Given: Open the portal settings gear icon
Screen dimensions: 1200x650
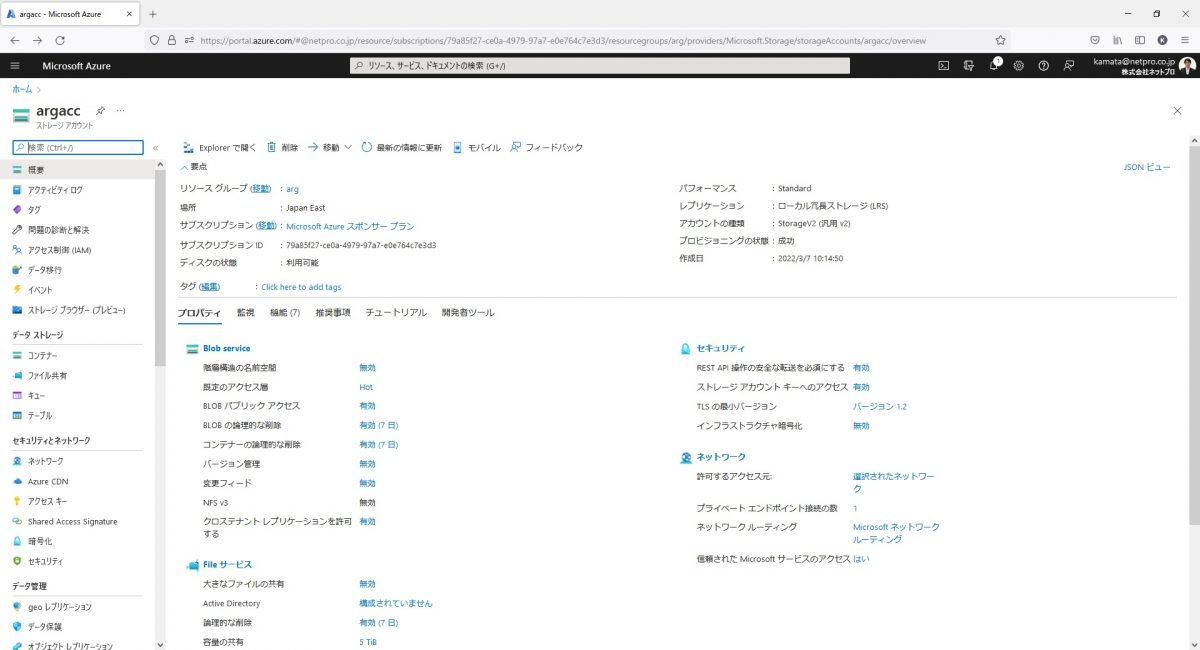Looking at the screenshot, I should (1018, 64).
